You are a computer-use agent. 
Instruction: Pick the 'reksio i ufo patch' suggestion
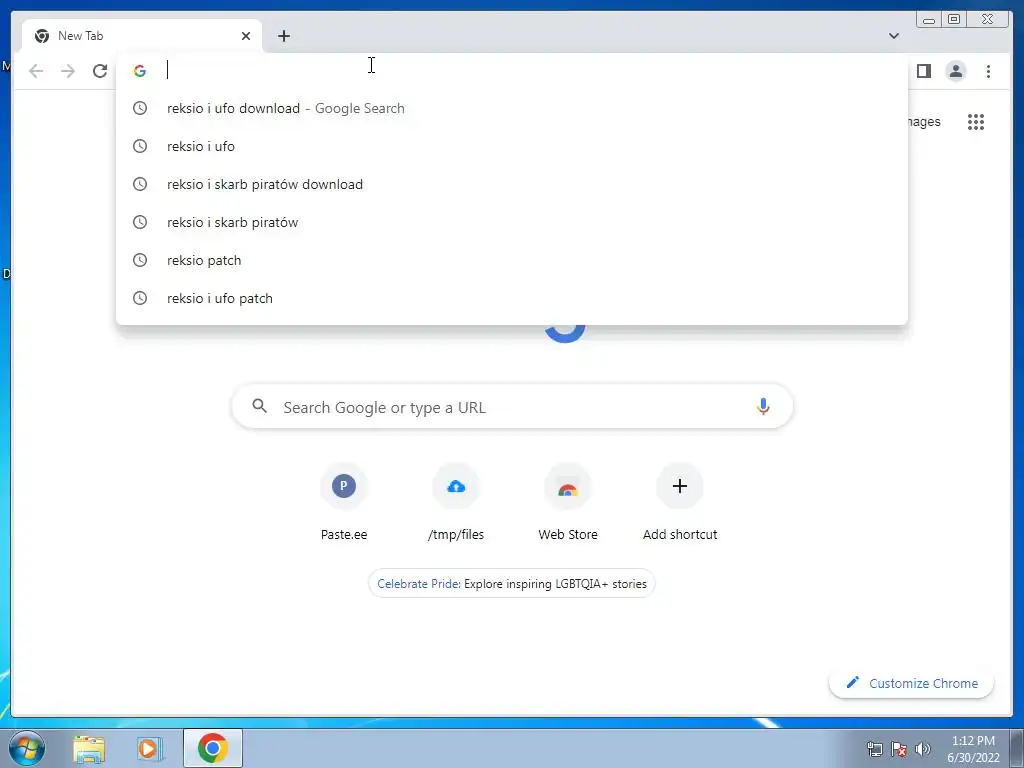(x=512, y=298)
